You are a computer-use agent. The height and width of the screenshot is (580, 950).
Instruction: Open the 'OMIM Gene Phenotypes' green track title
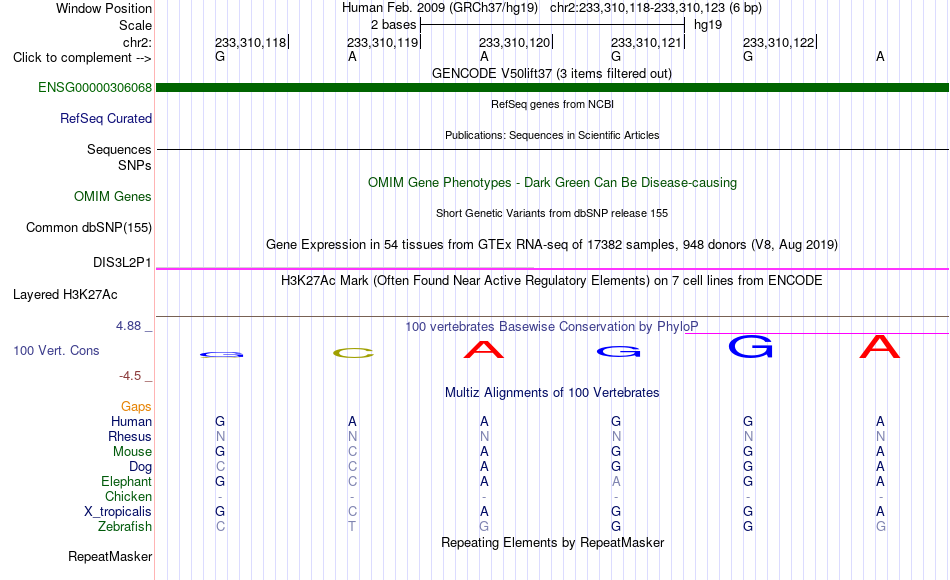pos(552,182)
